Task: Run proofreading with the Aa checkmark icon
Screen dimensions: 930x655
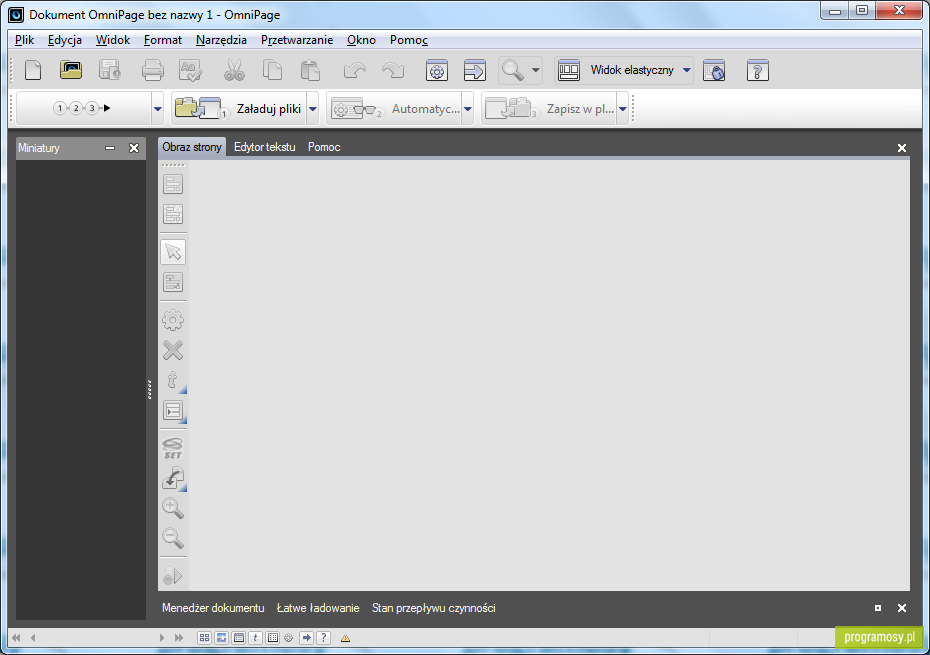Action: click(191, 70)
